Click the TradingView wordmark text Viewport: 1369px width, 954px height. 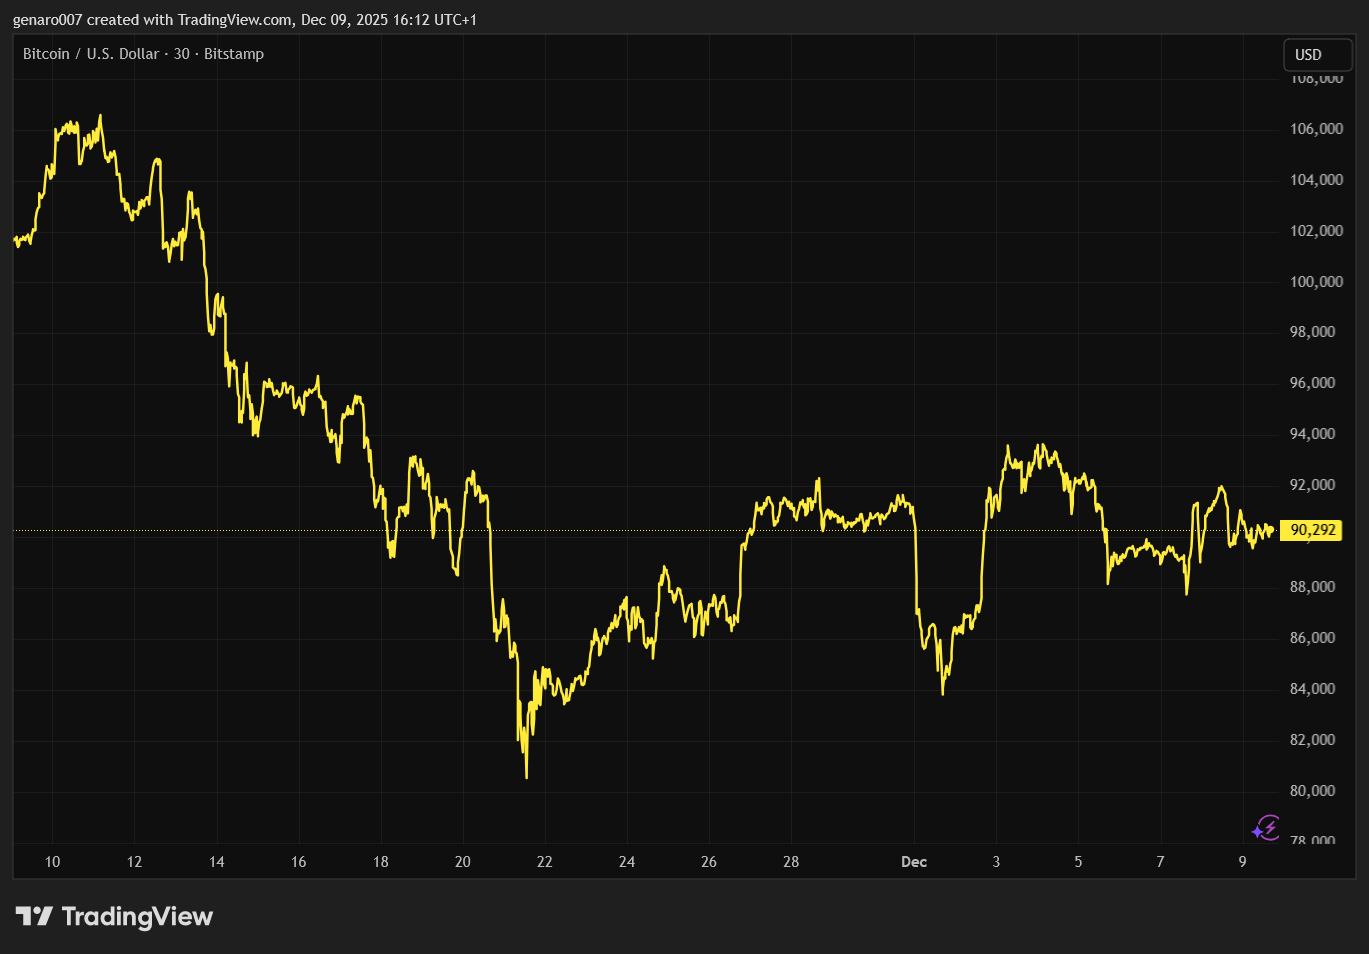coord(137,917)
